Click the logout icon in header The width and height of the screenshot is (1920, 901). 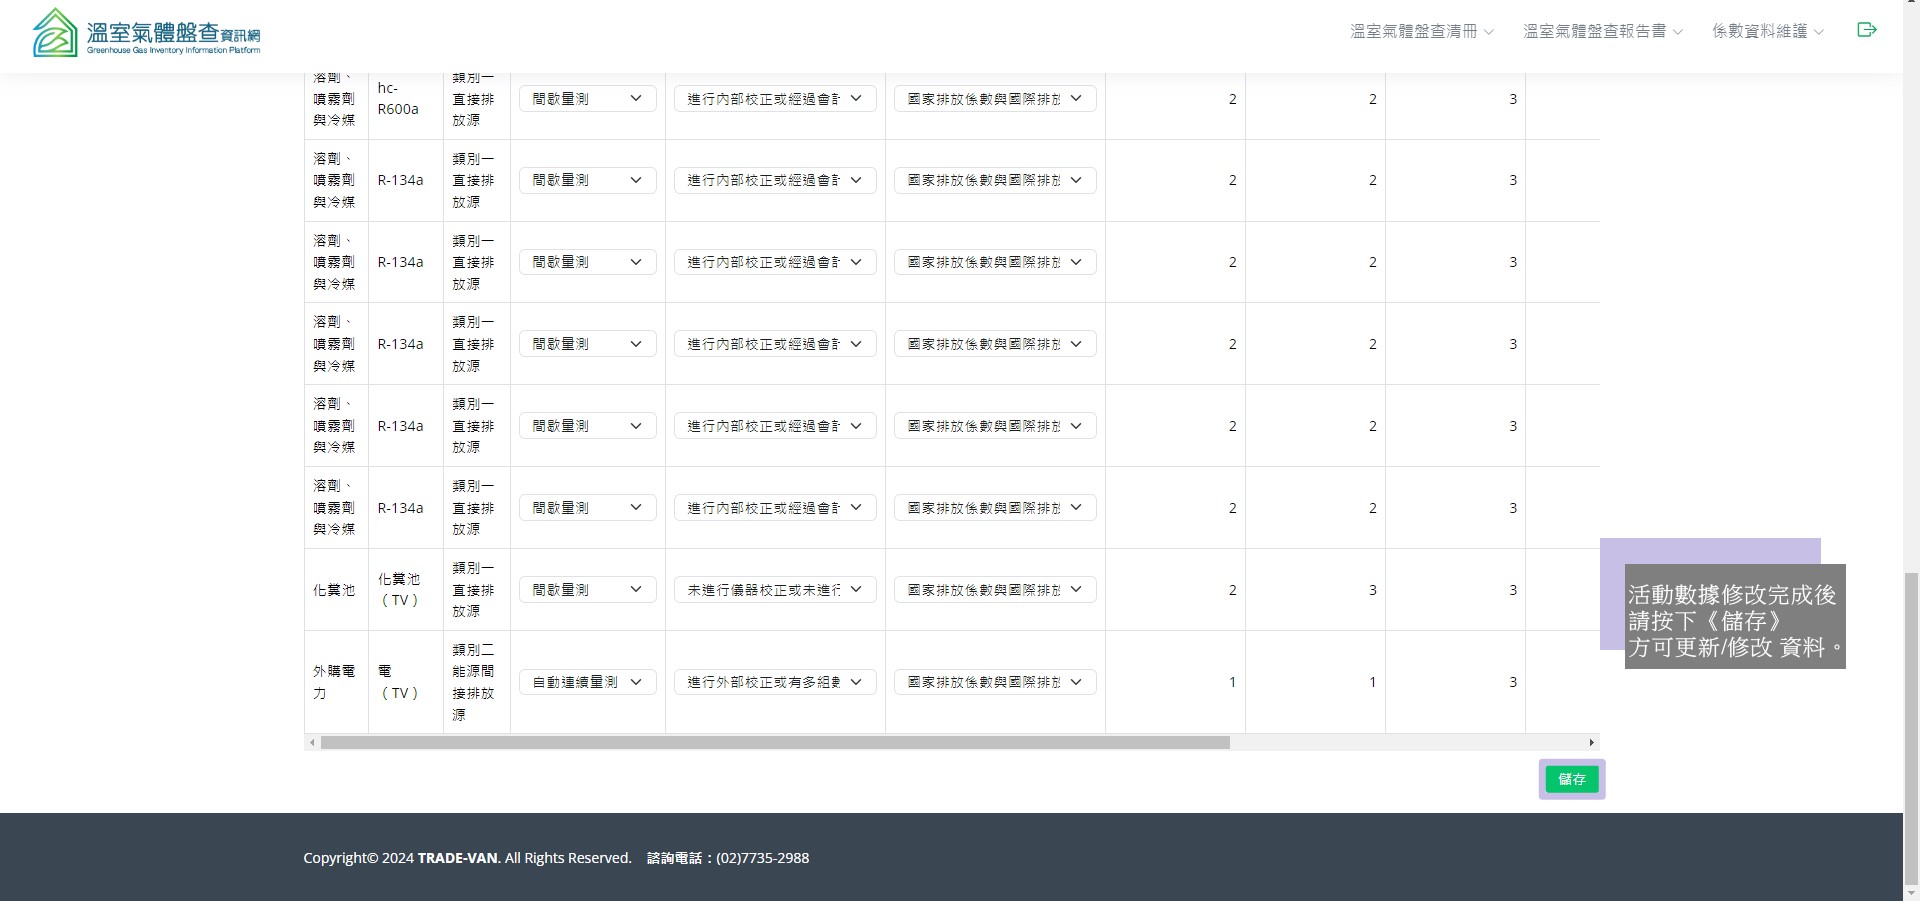click(1866, 30)
